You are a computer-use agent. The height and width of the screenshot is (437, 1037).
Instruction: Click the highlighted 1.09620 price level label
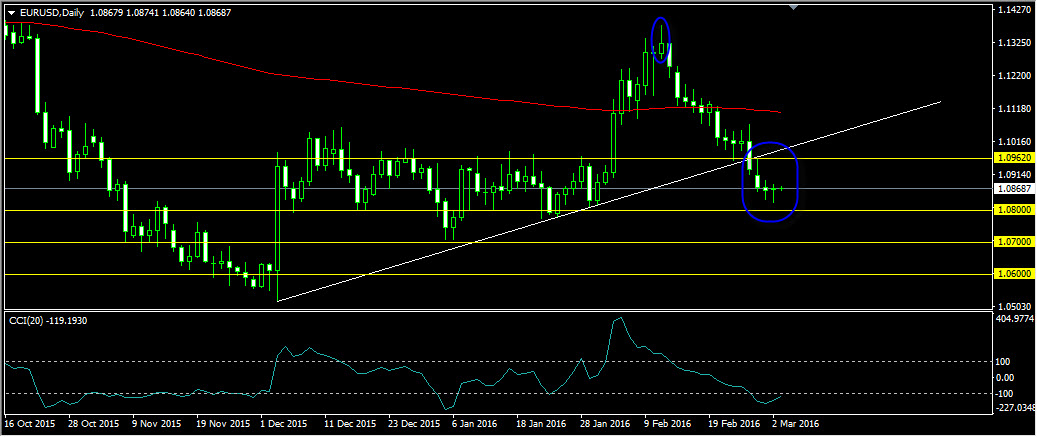click(x=1014, y=159)
